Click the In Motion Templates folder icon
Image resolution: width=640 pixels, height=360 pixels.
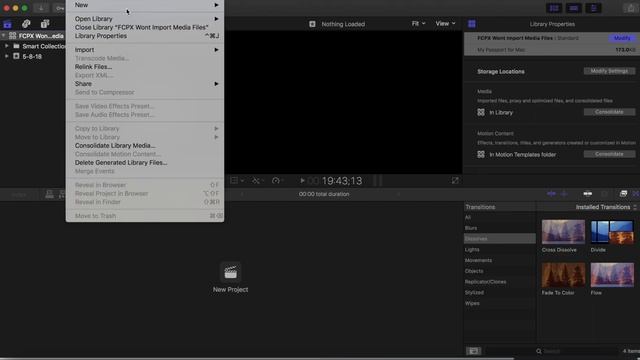[x=481, y=154]
